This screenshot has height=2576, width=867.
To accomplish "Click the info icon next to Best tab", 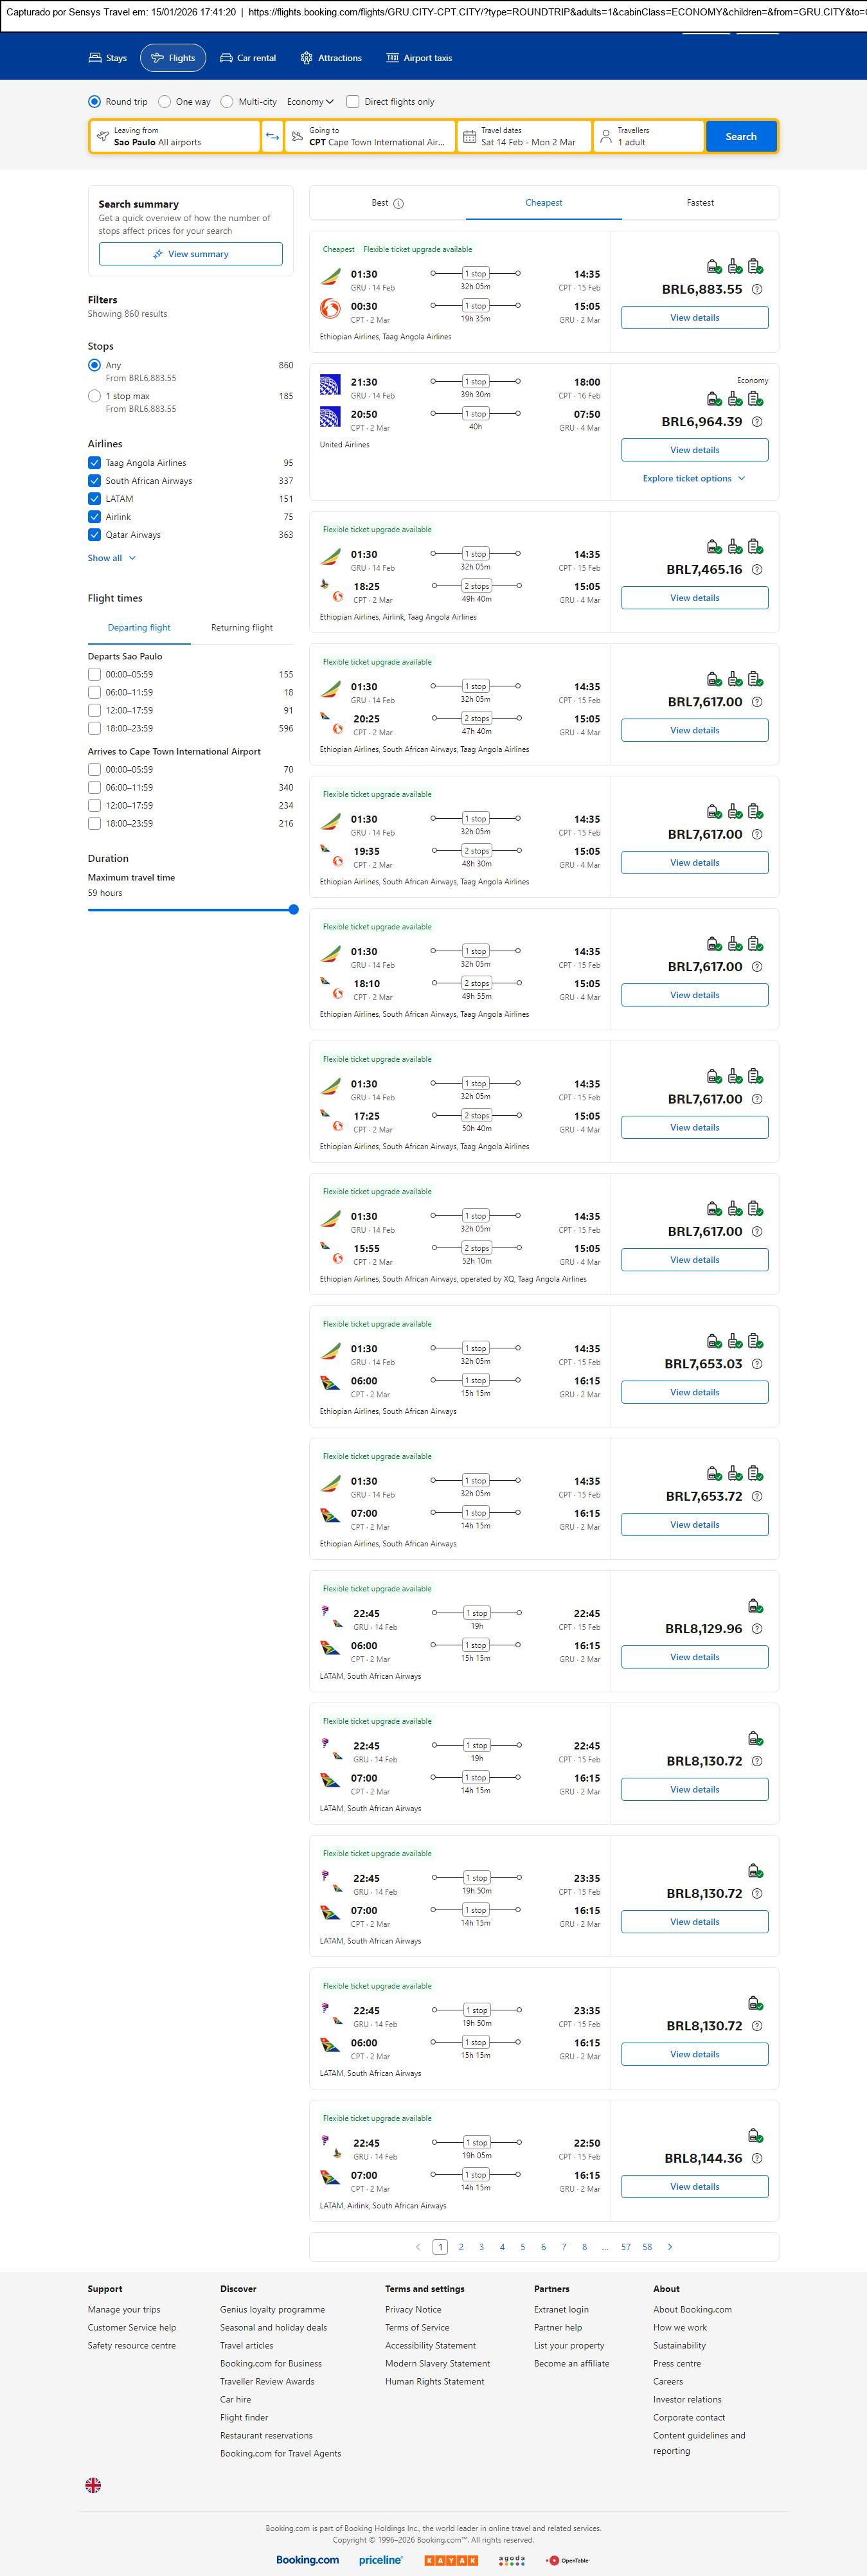I will coord(399,204).
